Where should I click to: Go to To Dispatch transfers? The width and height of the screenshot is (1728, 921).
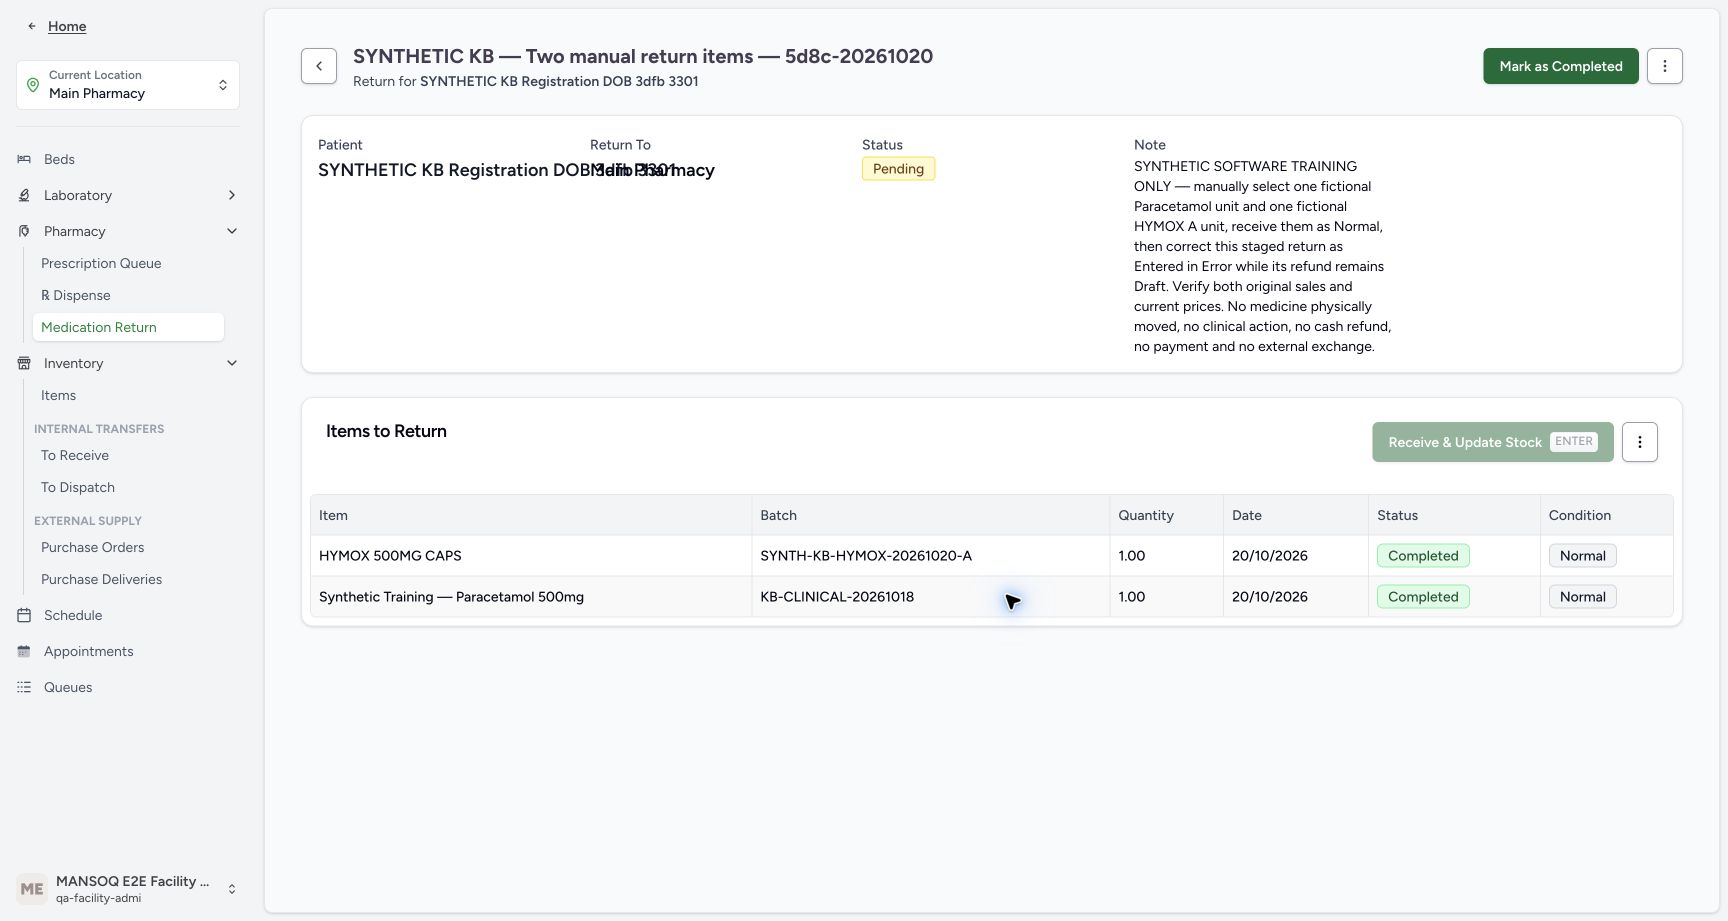click(78, 487)
